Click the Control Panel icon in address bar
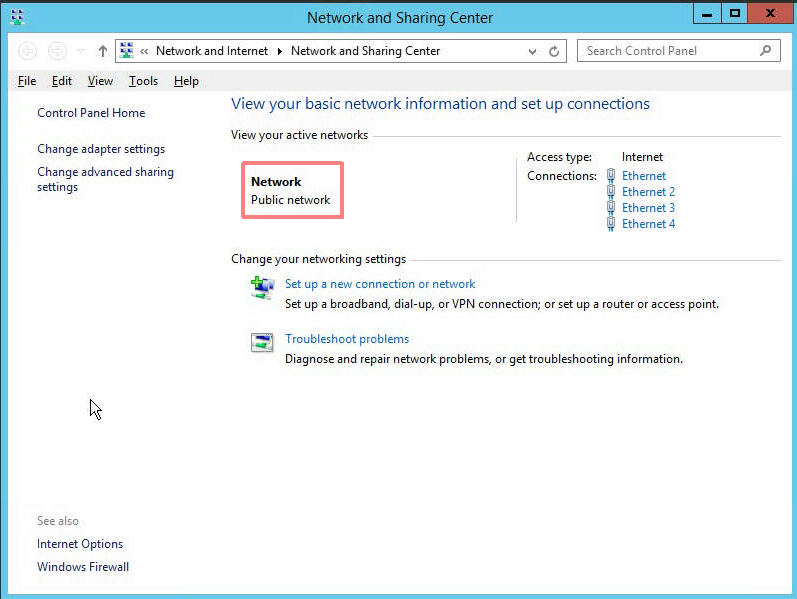 pyautogui.click(x=127, y=50)
